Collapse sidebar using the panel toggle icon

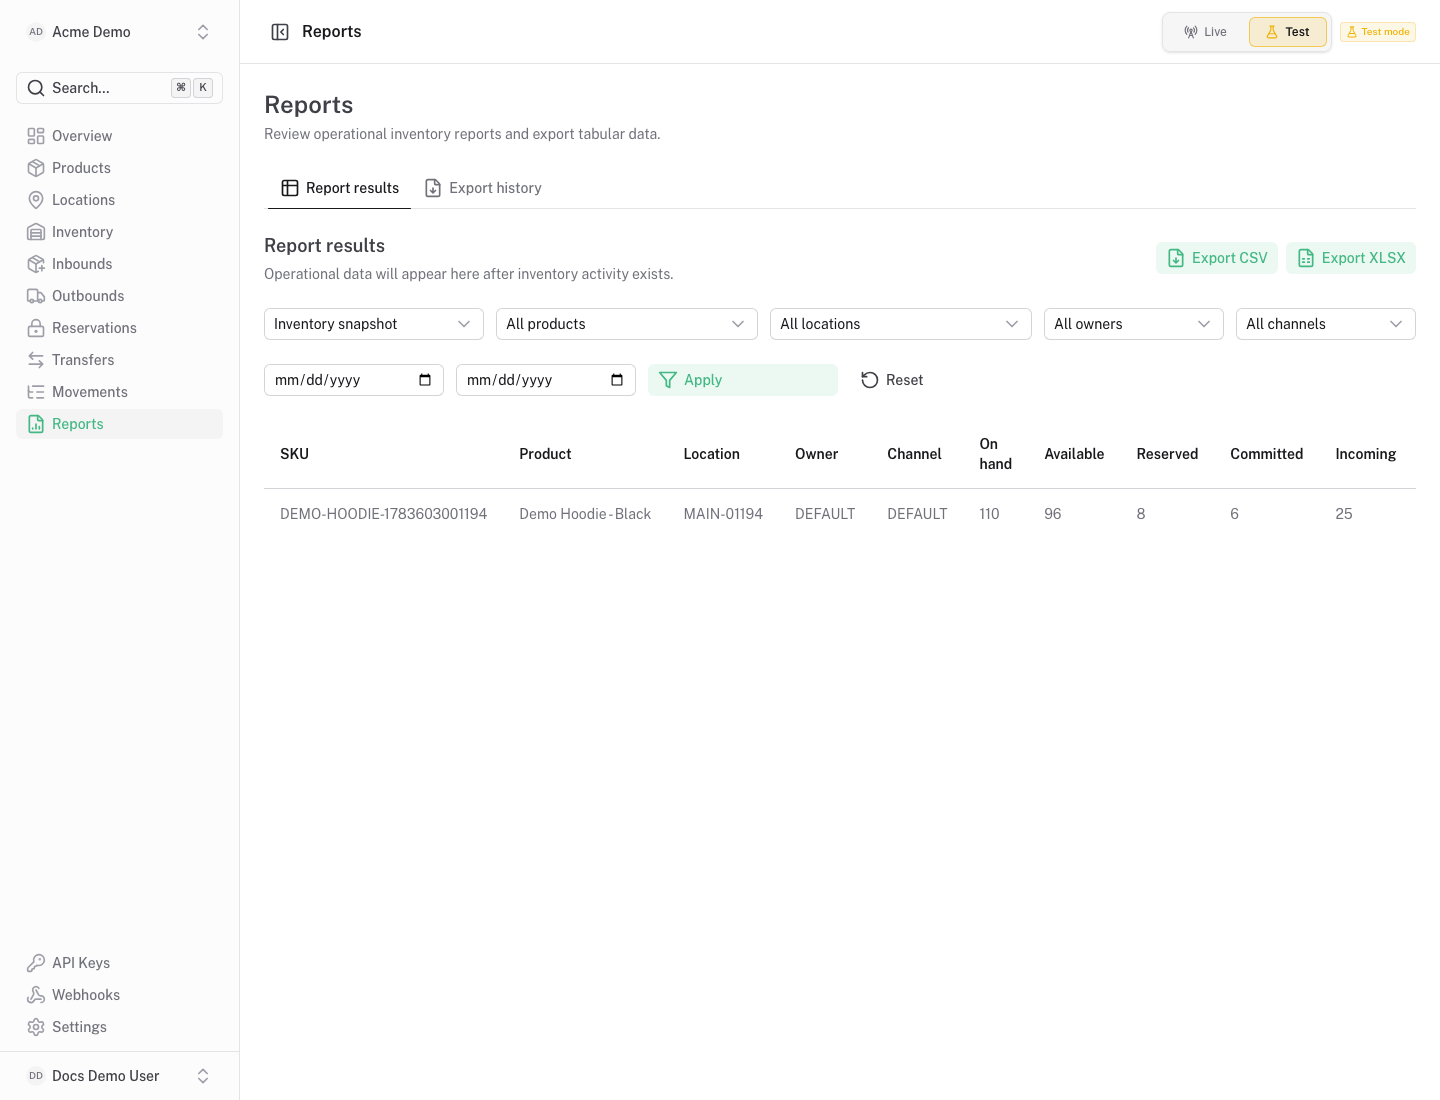(x=280, y=32)
